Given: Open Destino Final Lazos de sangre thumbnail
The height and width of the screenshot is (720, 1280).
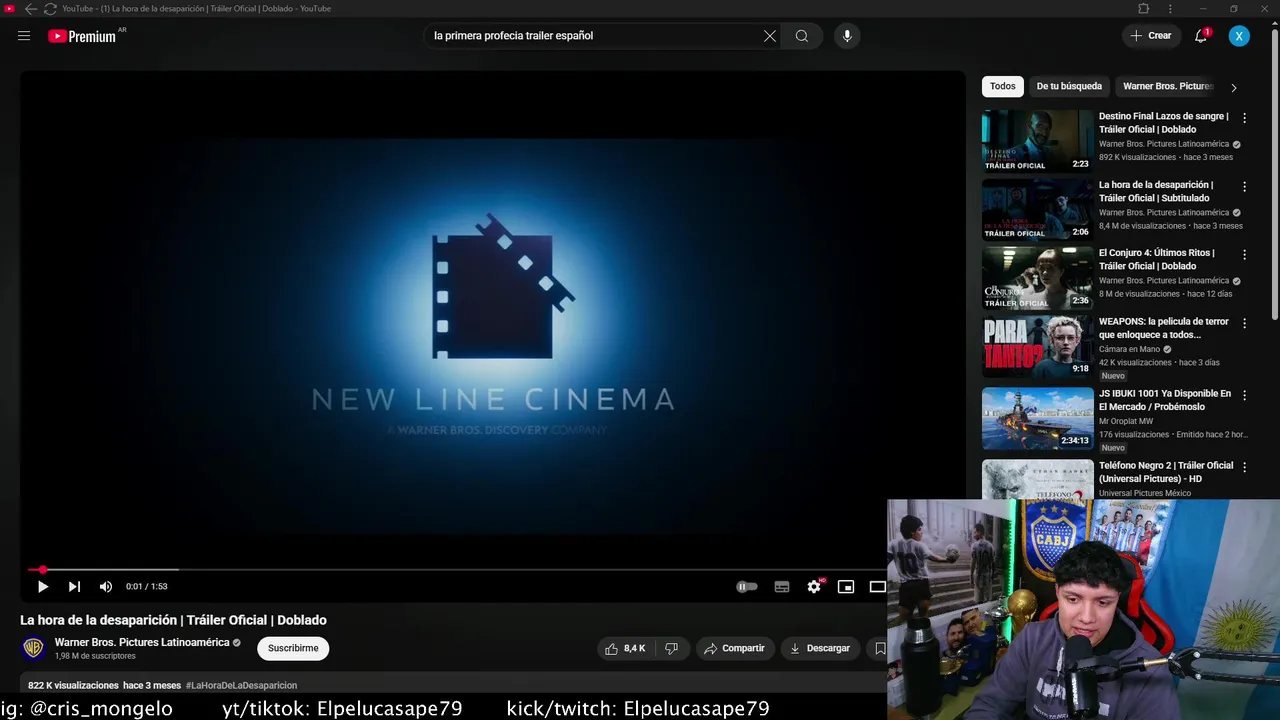Looking at the screenshot, I should [1037, 141].
